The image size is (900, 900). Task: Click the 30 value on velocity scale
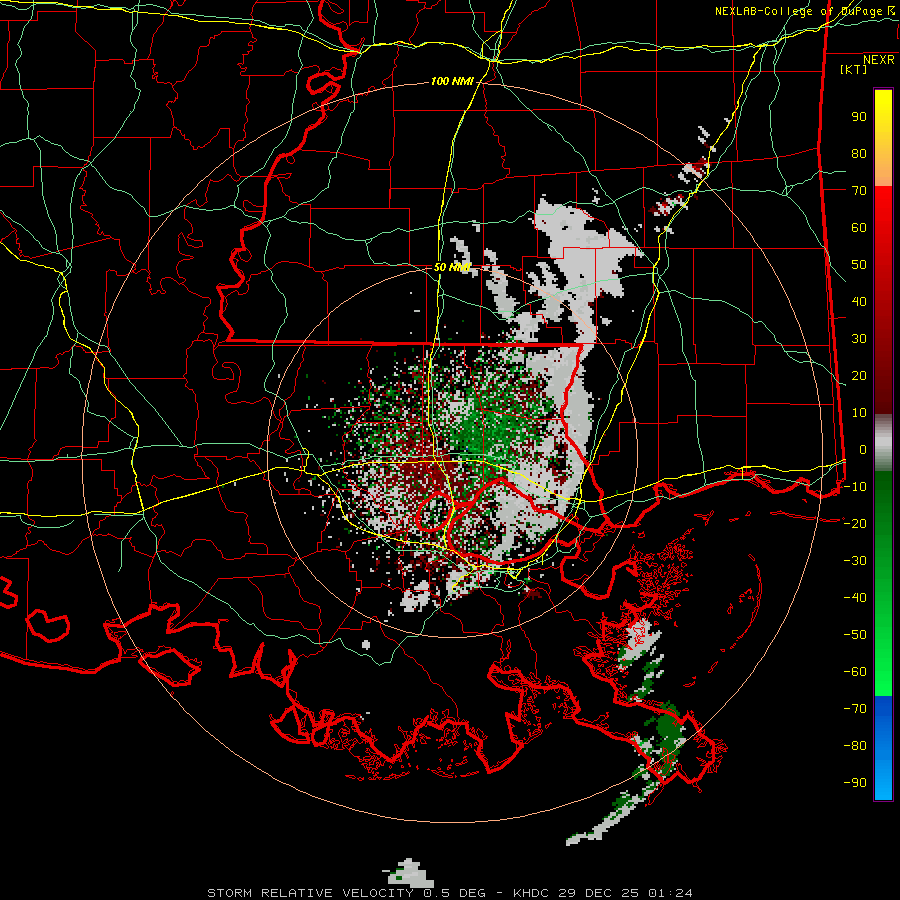[859, 339]
